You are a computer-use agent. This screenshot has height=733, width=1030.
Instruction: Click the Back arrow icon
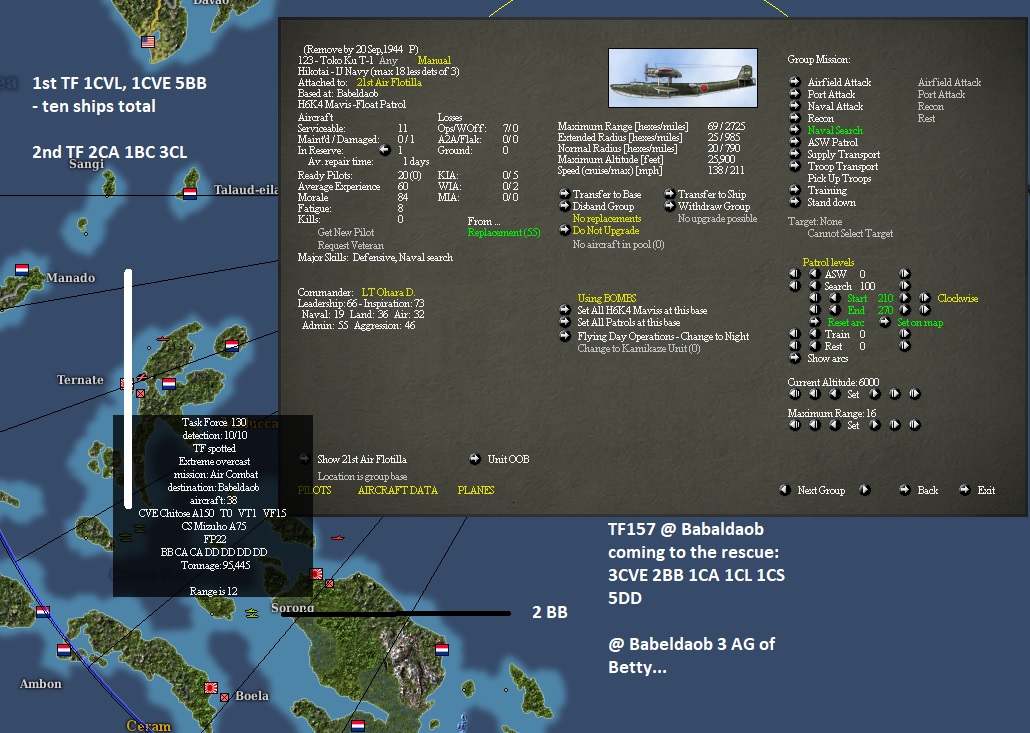click(x=905, y=489)
